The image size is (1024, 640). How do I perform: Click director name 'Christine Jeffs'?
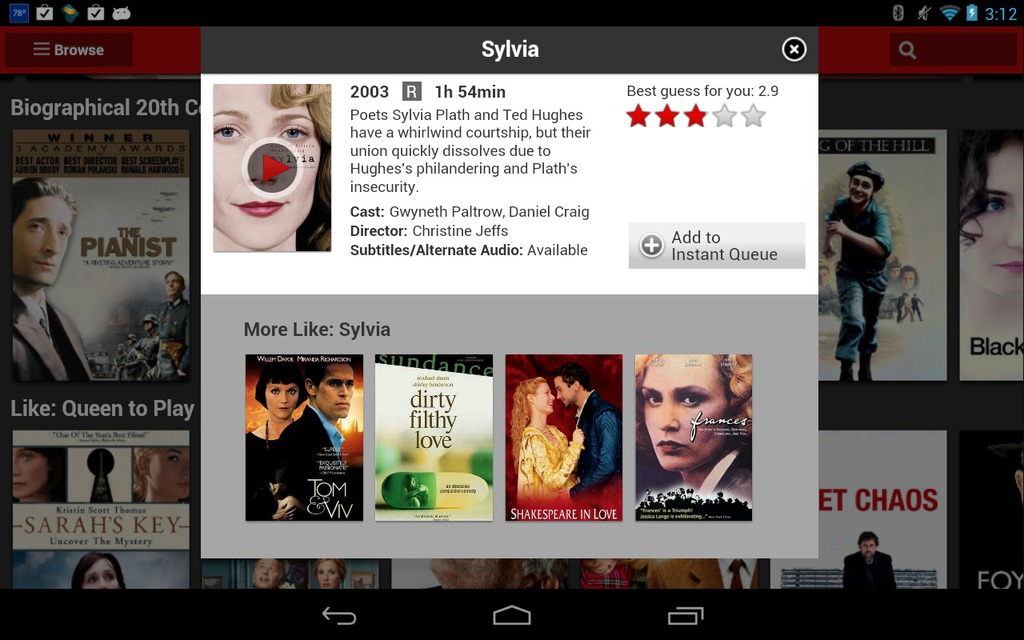460,231
